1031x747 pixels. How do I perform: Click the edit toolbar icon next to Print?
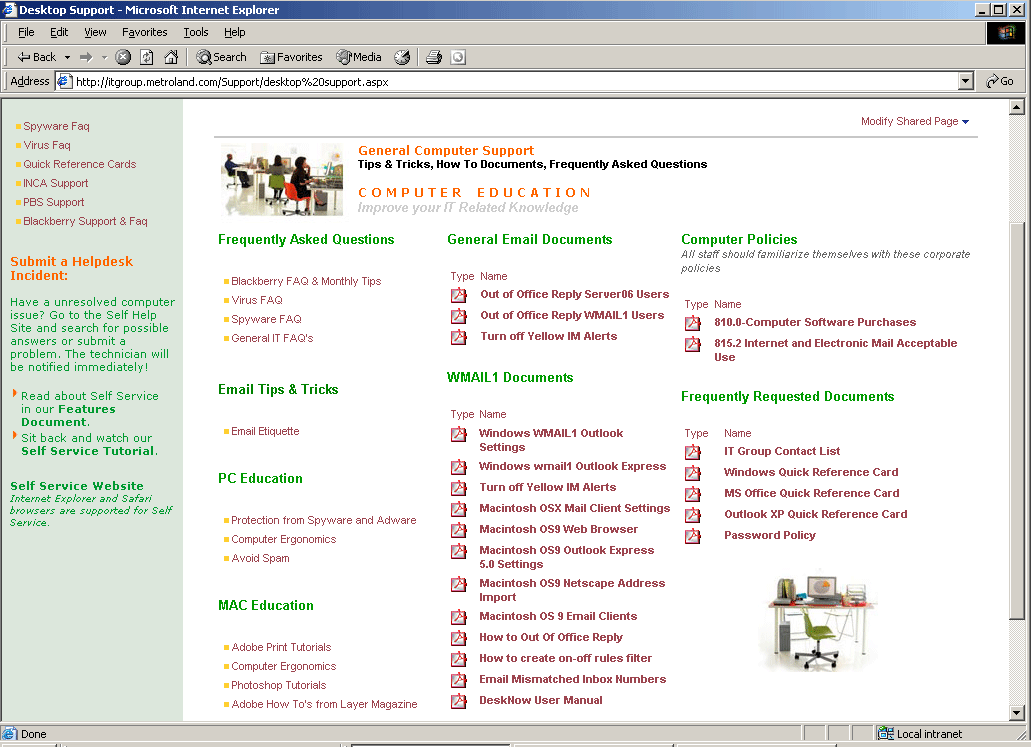point(458,57)
